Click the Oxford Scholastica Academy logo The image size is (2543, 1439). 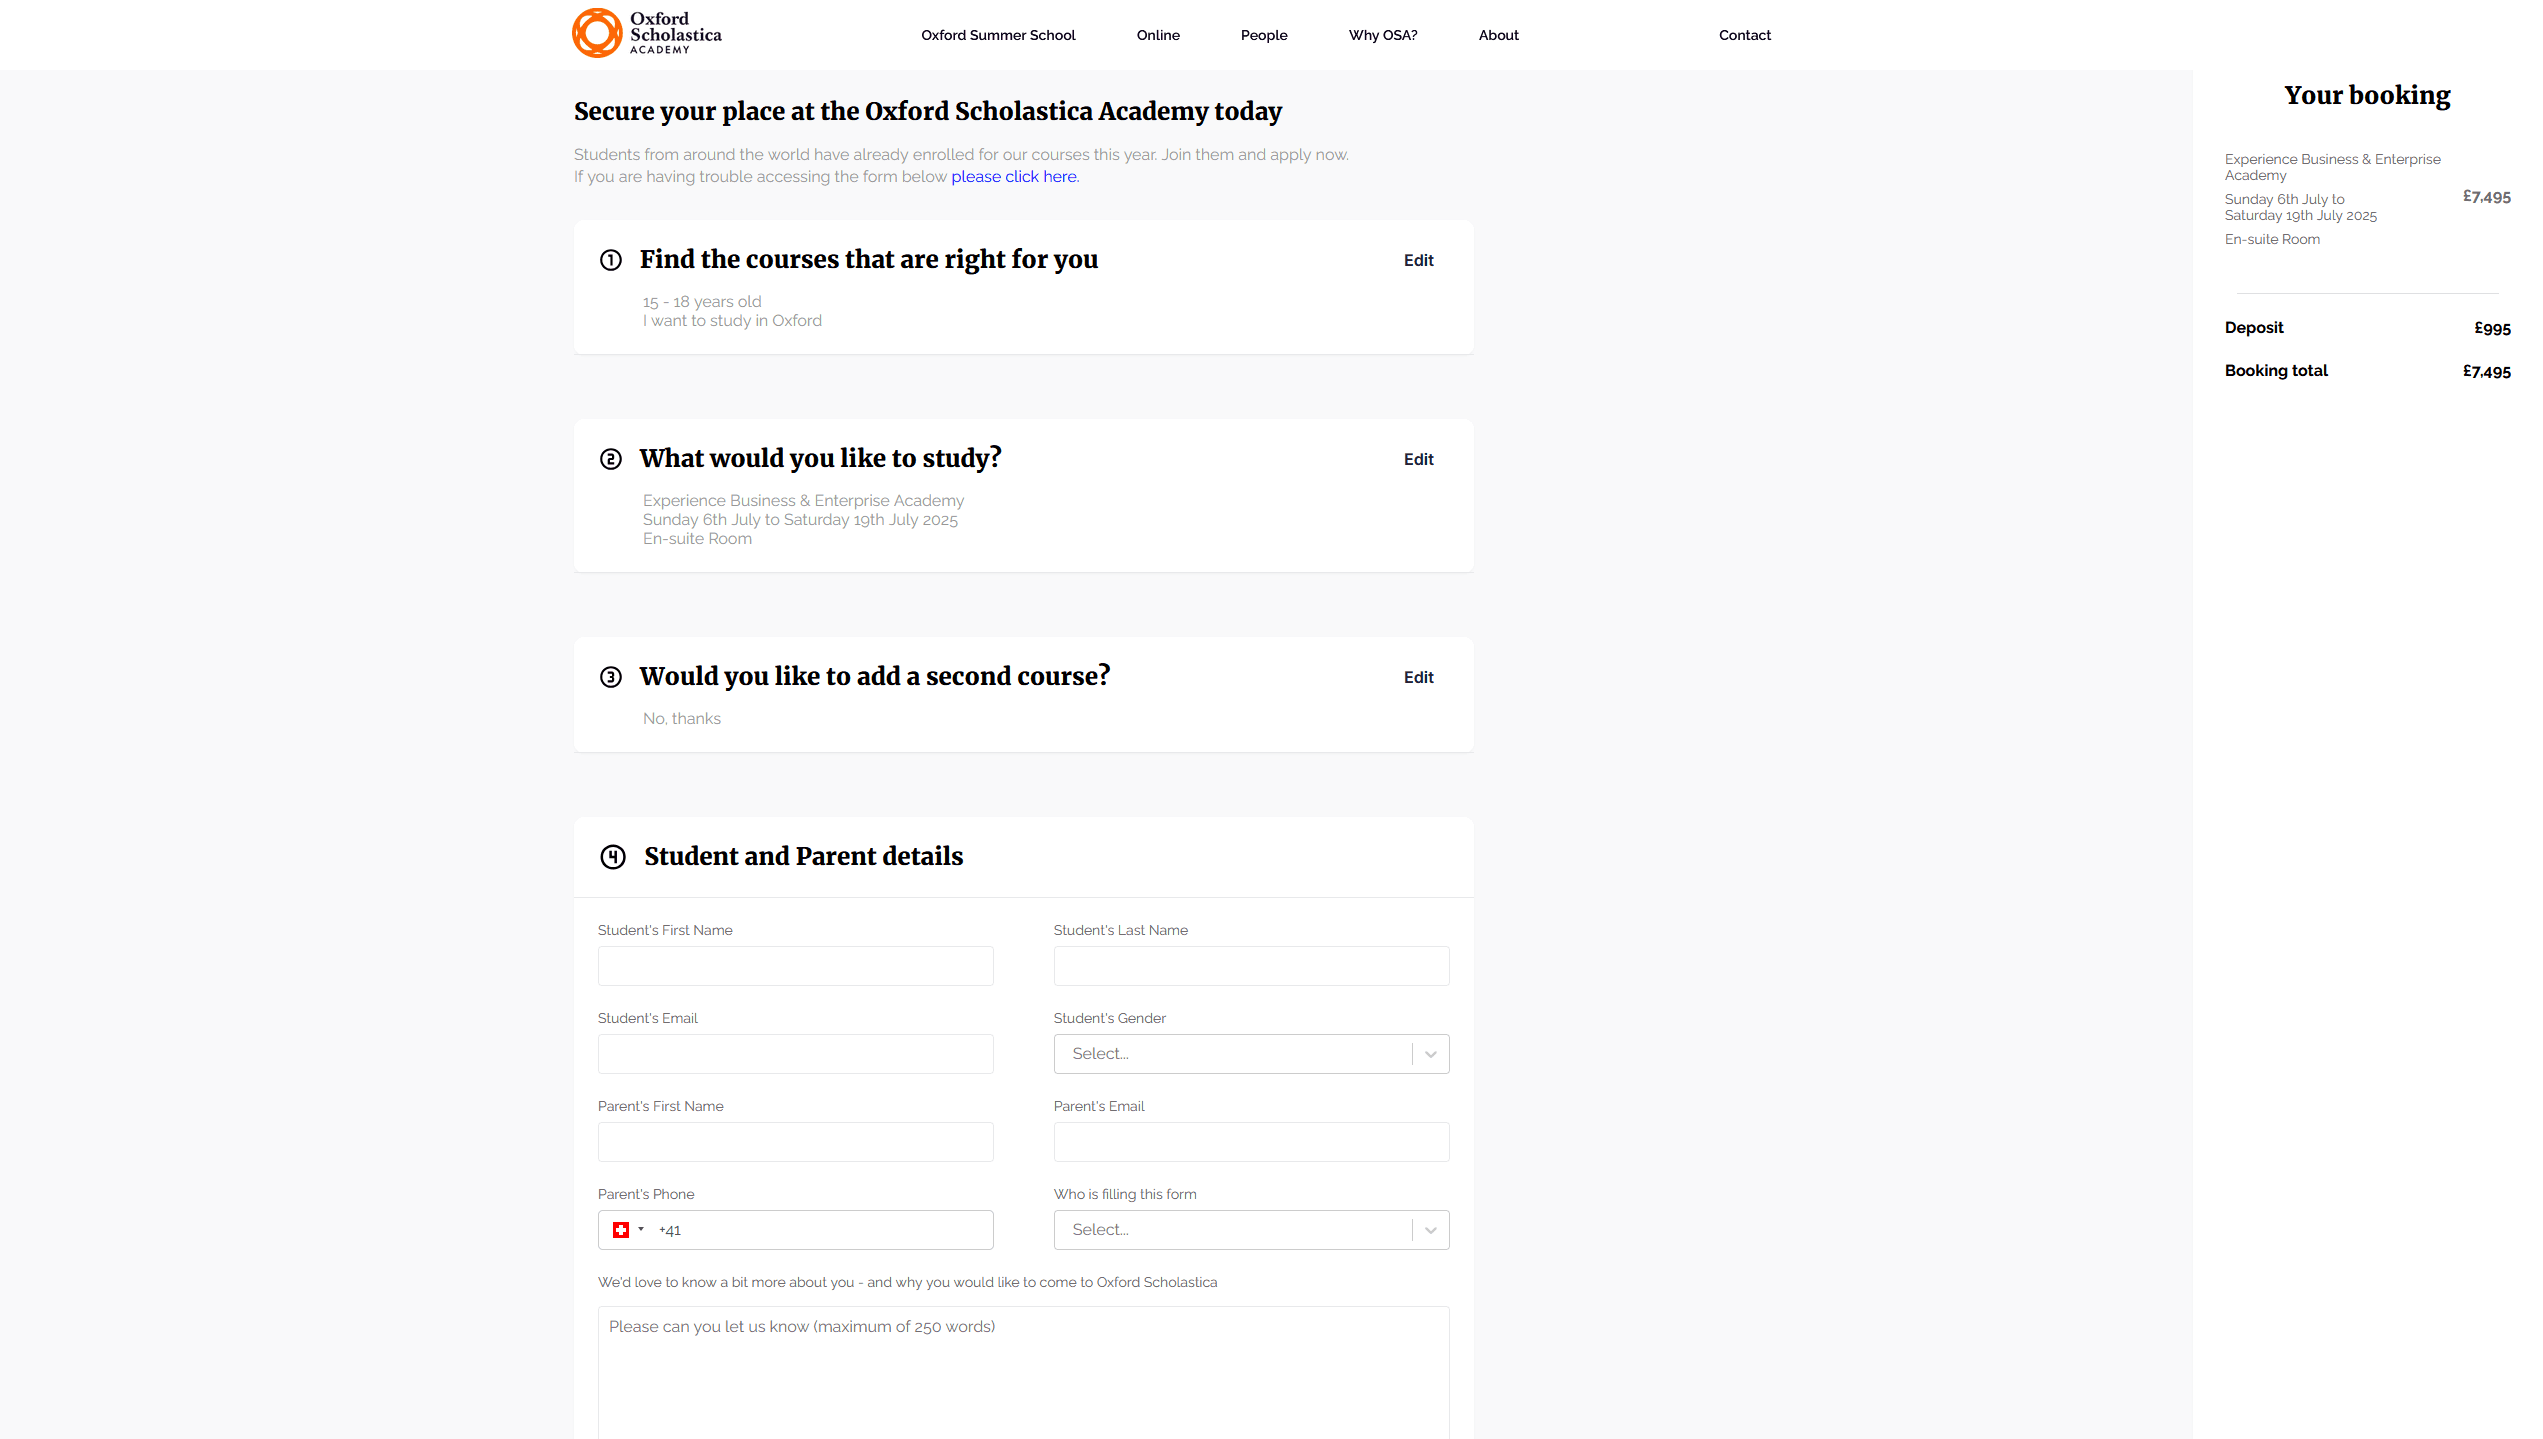pyautogui.click(x=646, y=34)
